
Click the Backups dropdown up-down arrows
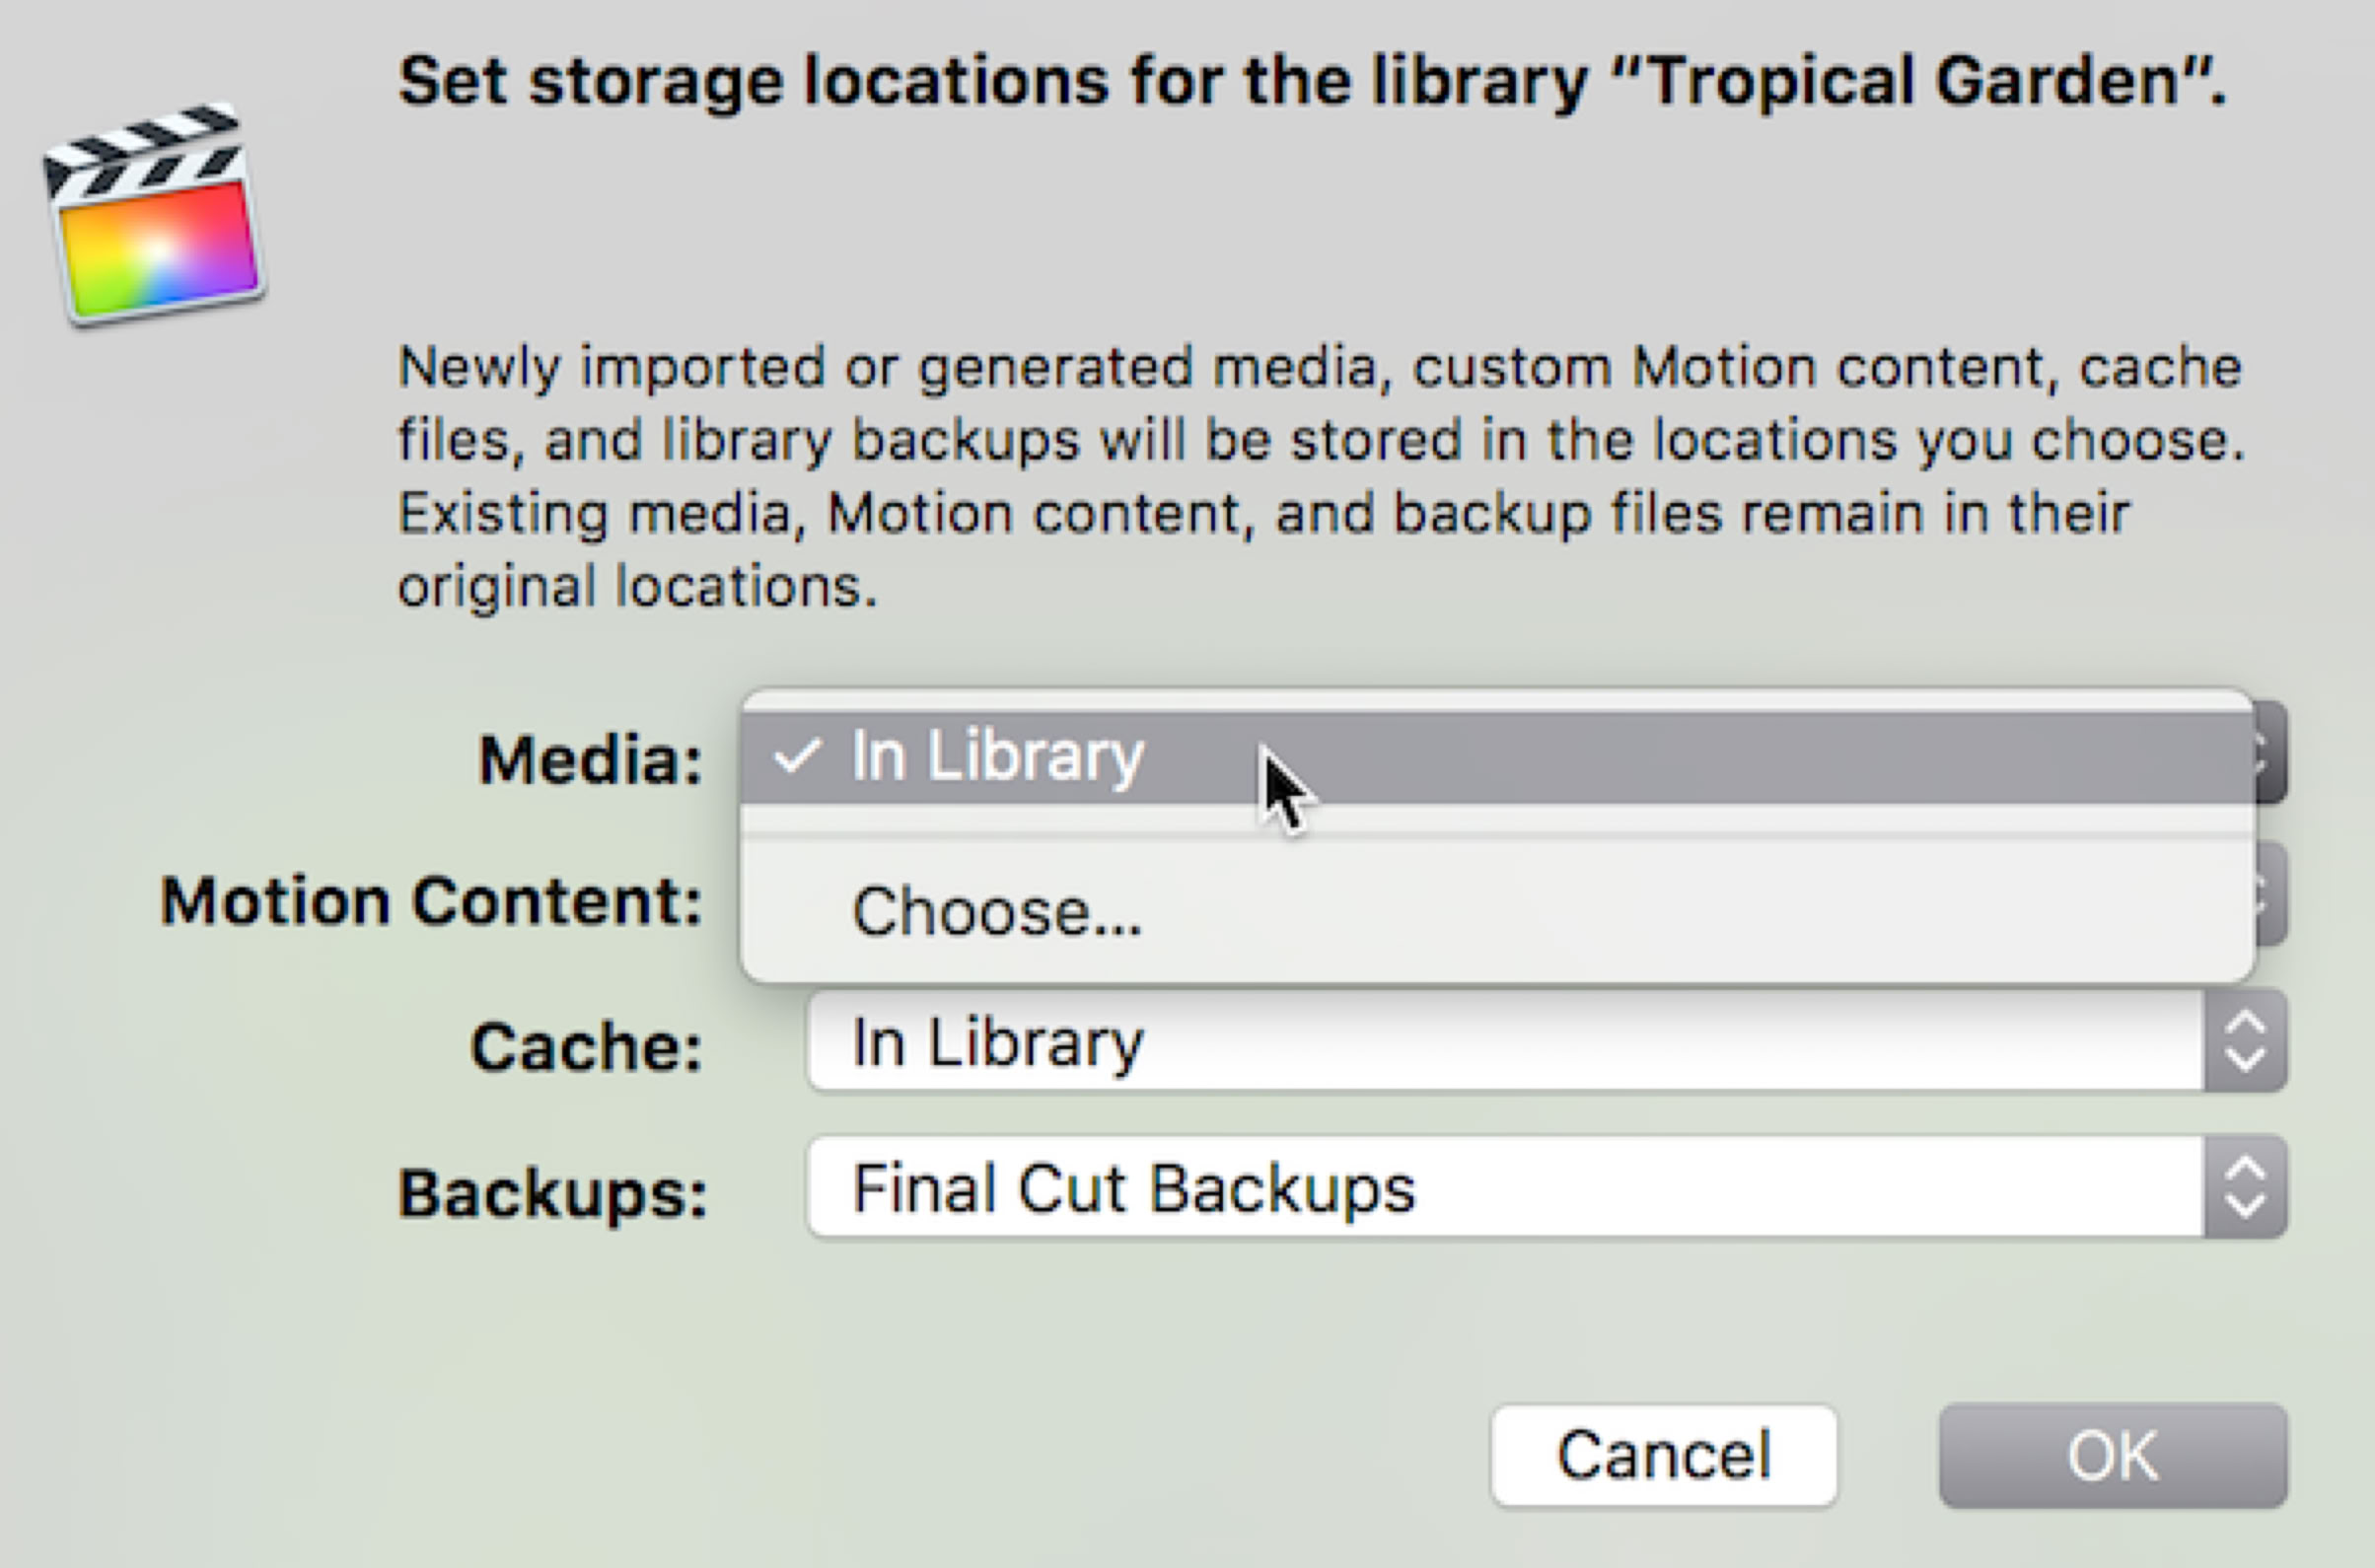tap(2245, 1187)
